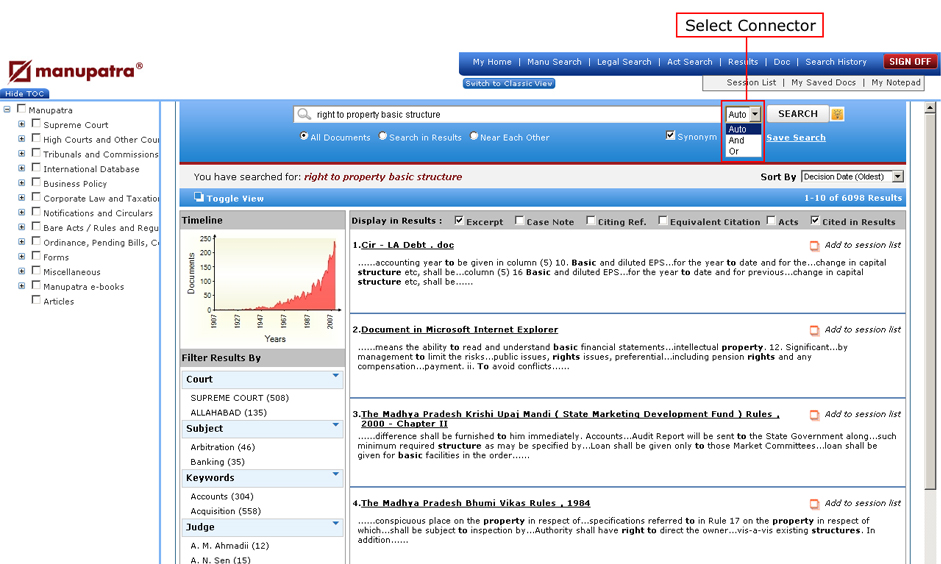The image size is (941, 564).
Task: Expand International Database node
Action: click(x=22, y=169)
